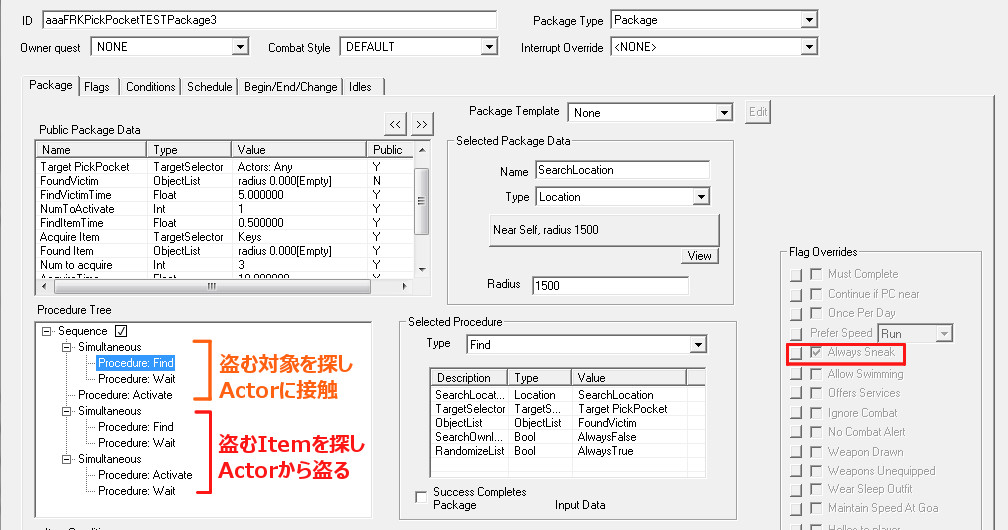Uncheck the Always Sneak flag checkbox
This screenshot has width=1008, height=530.
816,352
